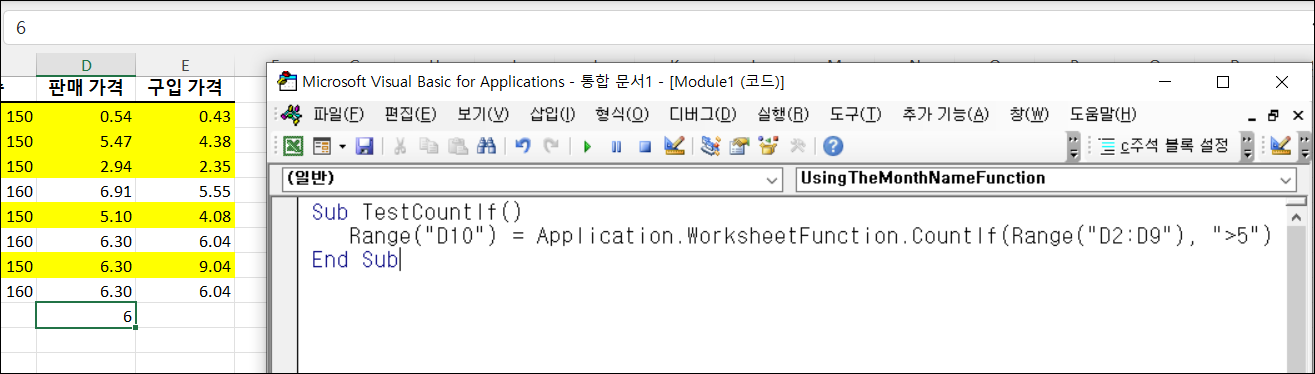Click the Toolbox wrench icon
This screenshot has height=374, width=1315.
coord(797,146)
